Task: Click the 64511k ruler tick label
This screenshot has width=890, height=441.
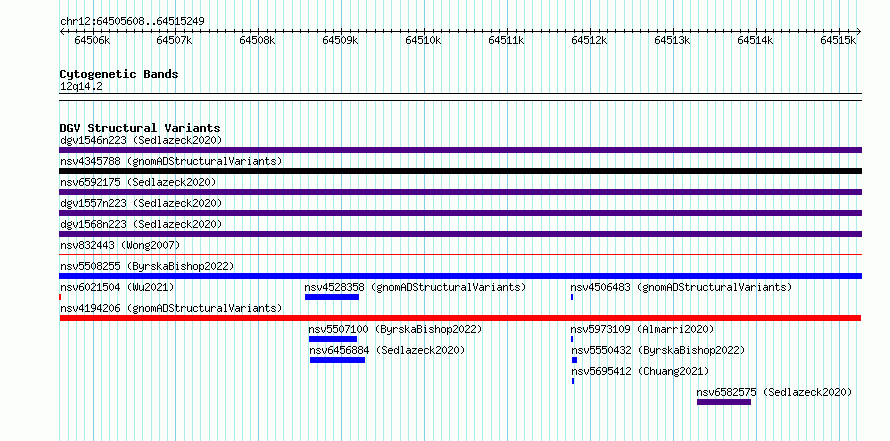Action: [x=506, y=40]
